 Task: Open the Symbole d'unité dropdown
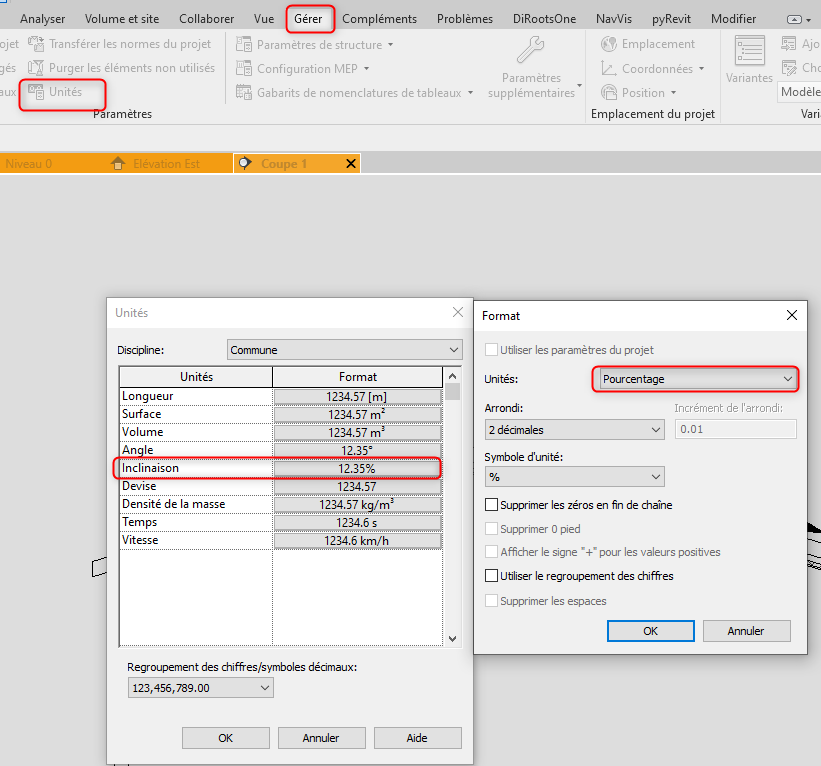click(573, 477)
